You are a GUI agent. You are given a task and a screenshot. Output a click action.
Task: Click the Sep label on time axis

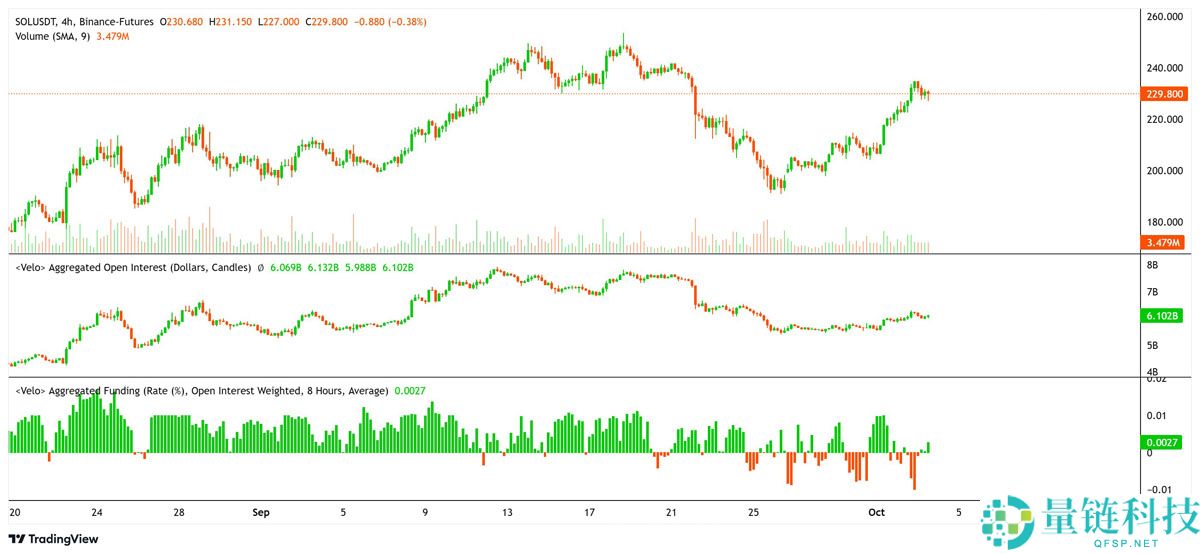tap(260, 513)
